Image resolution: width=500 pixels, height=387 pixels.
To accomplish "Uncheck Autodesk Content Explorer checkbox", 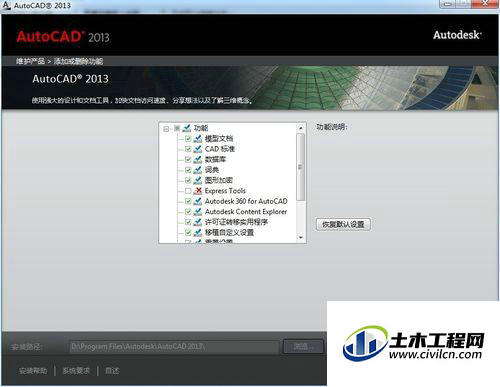I will click(188, 212).
